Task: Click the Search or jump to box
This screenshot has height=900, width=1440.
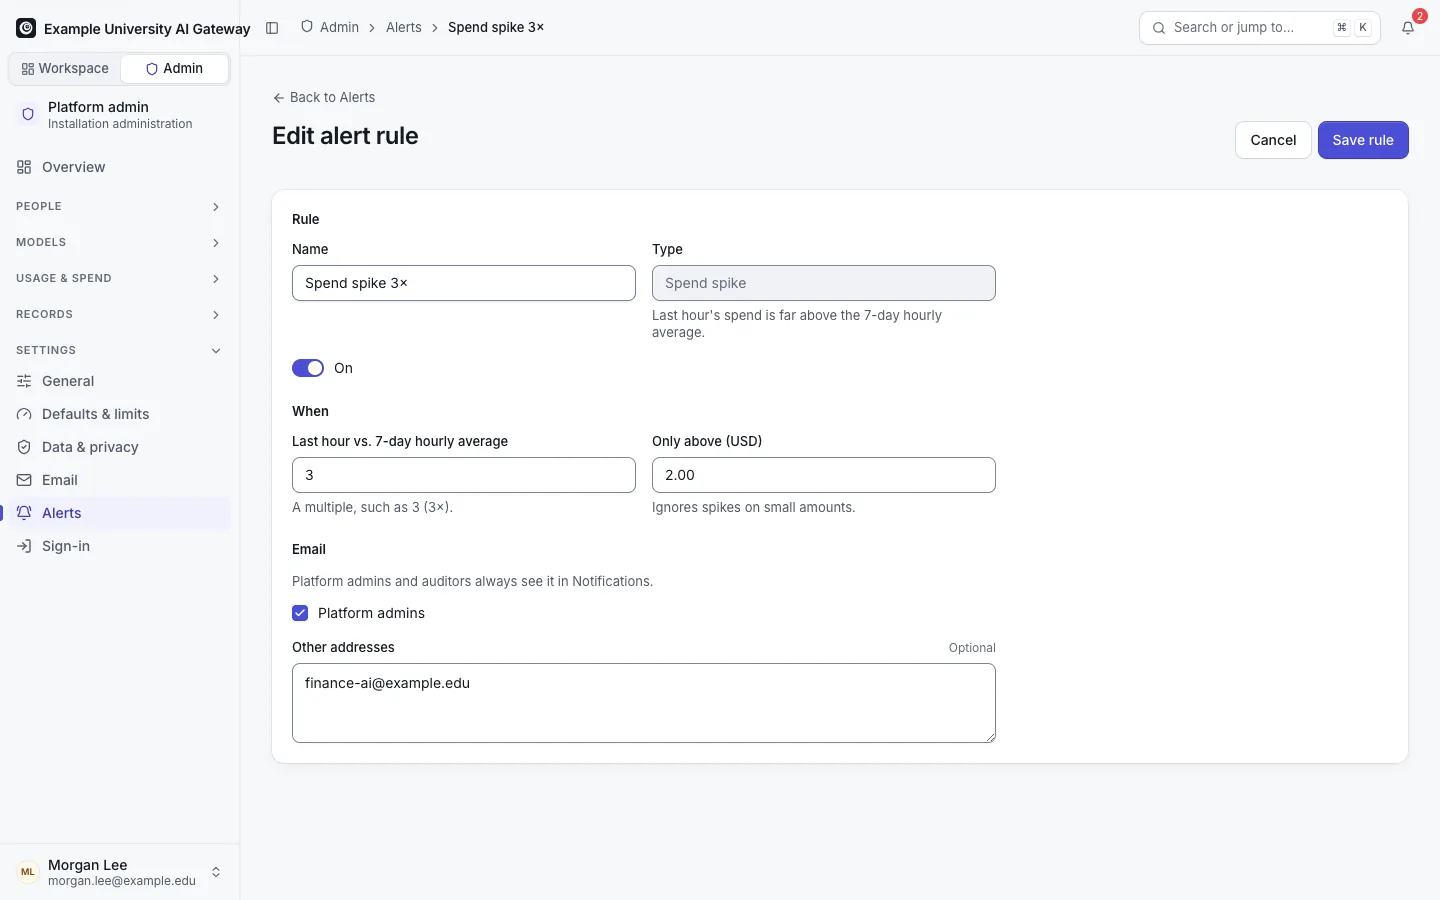Action: (x=1260, y=28)
